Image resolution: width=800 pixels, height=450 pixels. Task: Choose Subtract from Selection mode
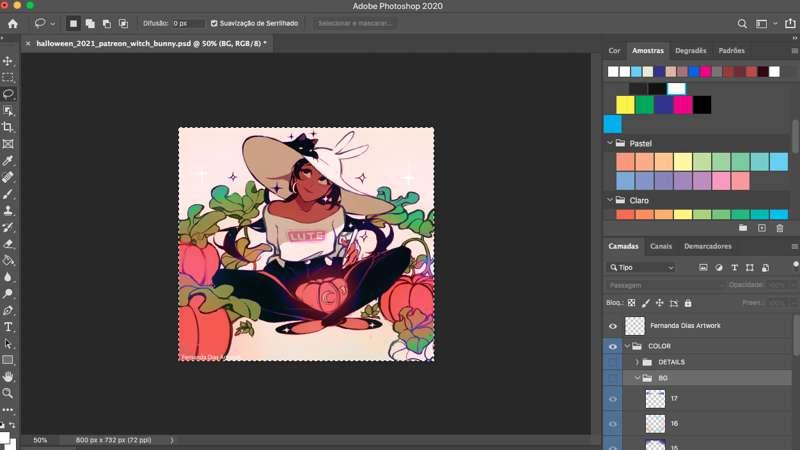point(107,23)
